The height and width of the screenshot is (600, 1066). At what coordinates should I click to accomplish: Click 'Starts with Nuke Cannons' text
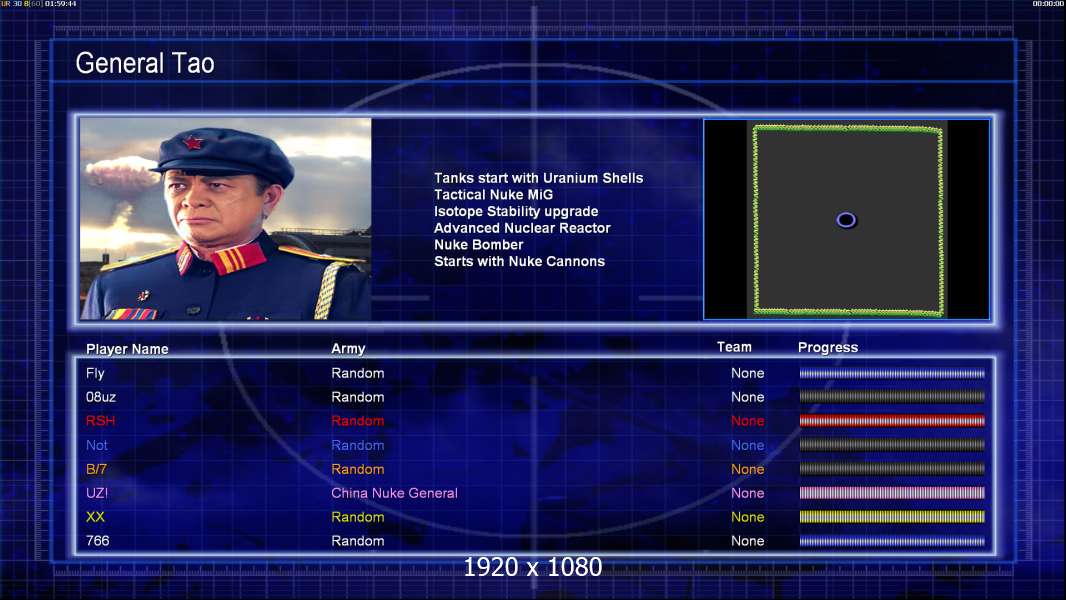(519, 262)
